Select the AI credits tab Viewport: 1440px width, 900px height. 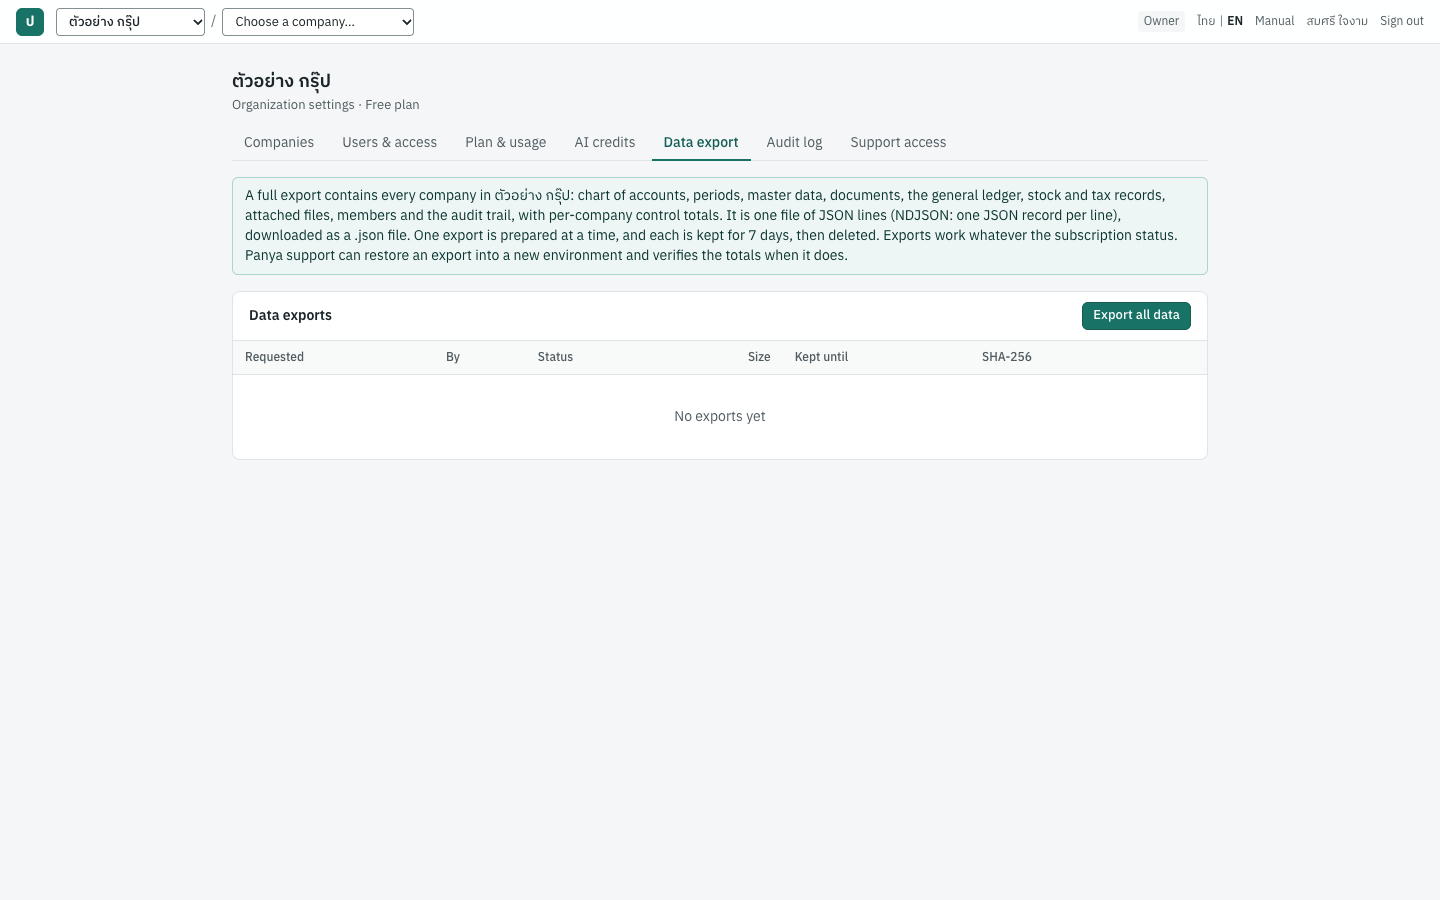(x=605, y=142)
